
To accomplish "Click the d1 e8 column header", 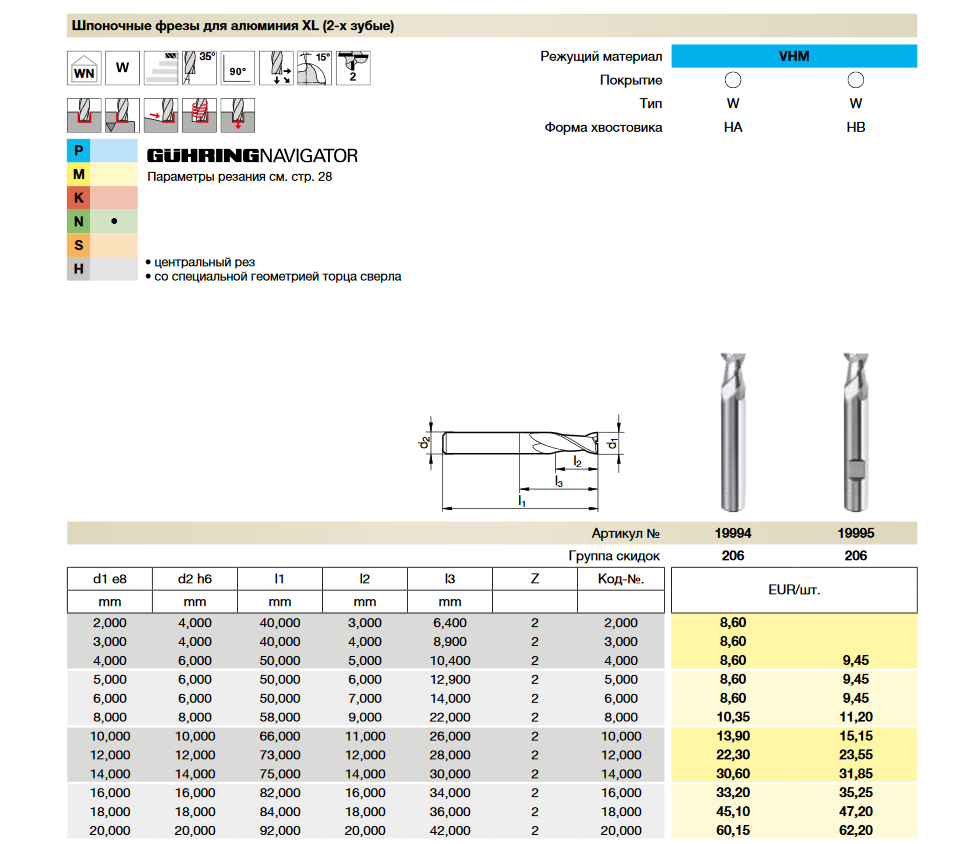I will [x=109, y=578].
